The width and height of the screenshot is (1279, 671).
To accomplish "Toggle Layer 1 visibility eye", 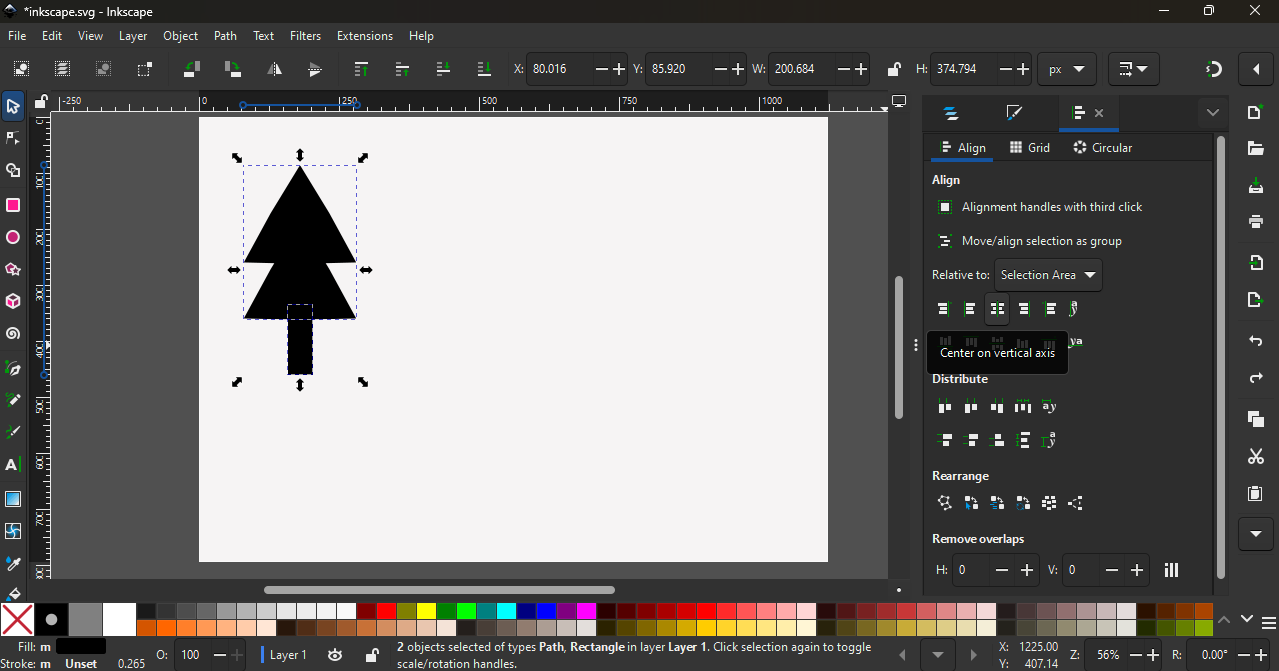I will pos(335,655).
